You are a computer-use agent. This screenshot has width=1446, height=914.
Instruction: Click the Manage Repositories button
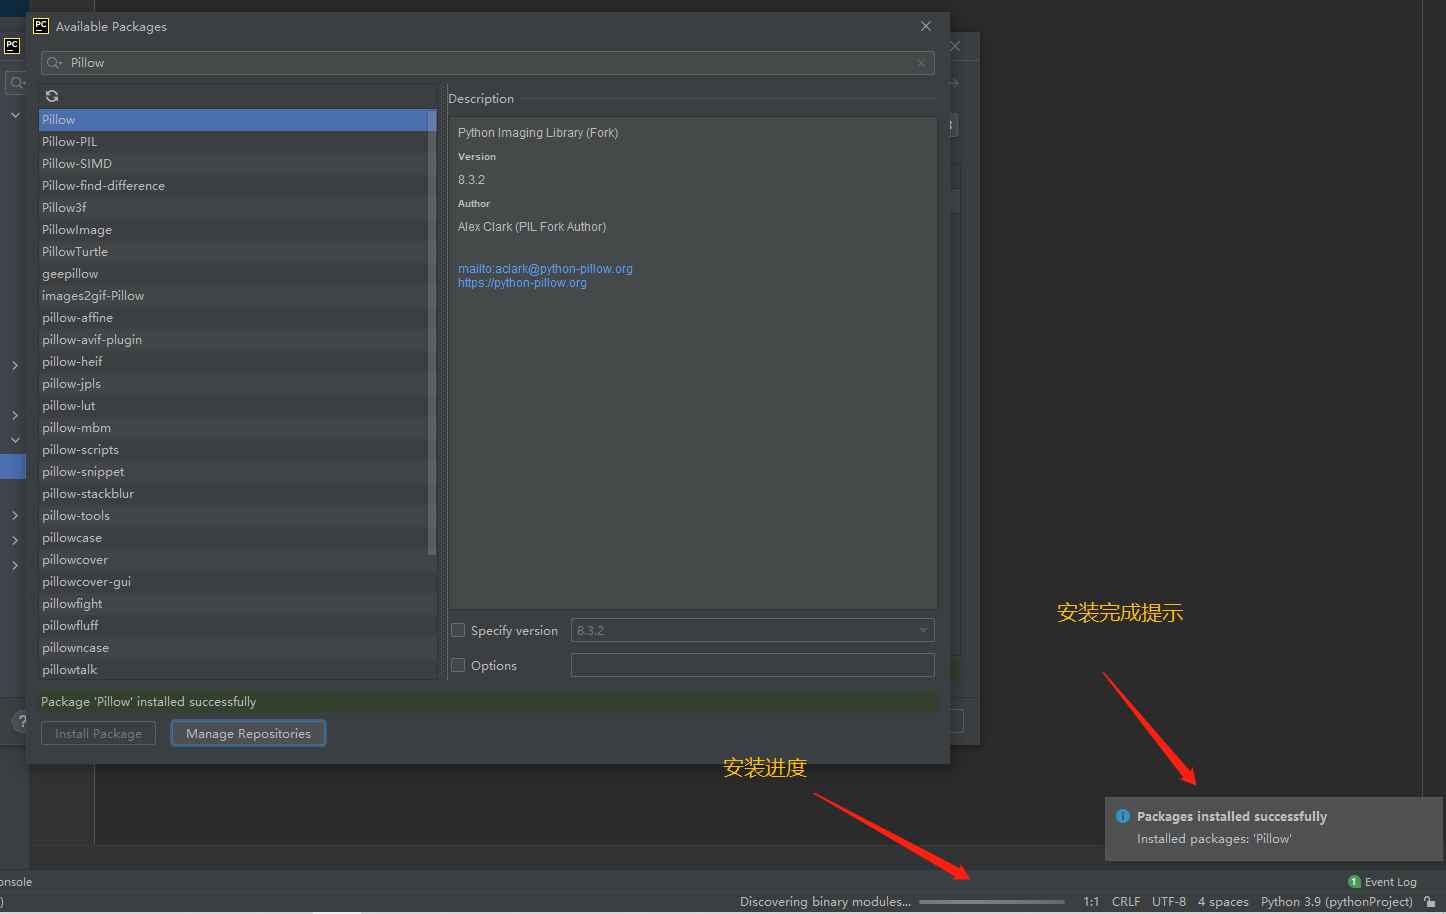click(248, 733)
